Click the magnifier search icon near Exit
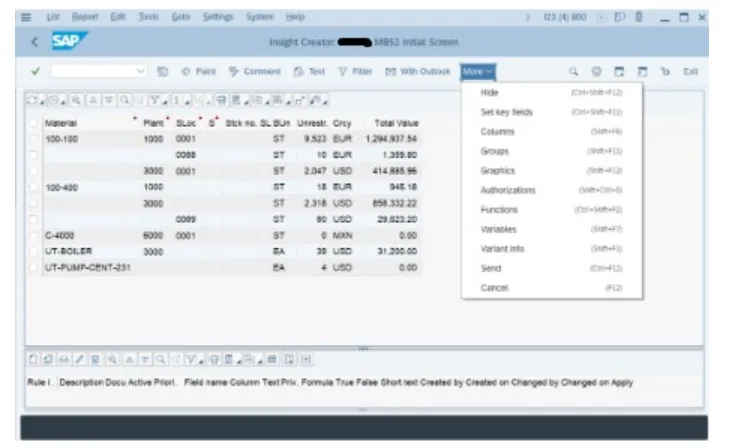Screen dimensions: 729x448 pos(574,72)
